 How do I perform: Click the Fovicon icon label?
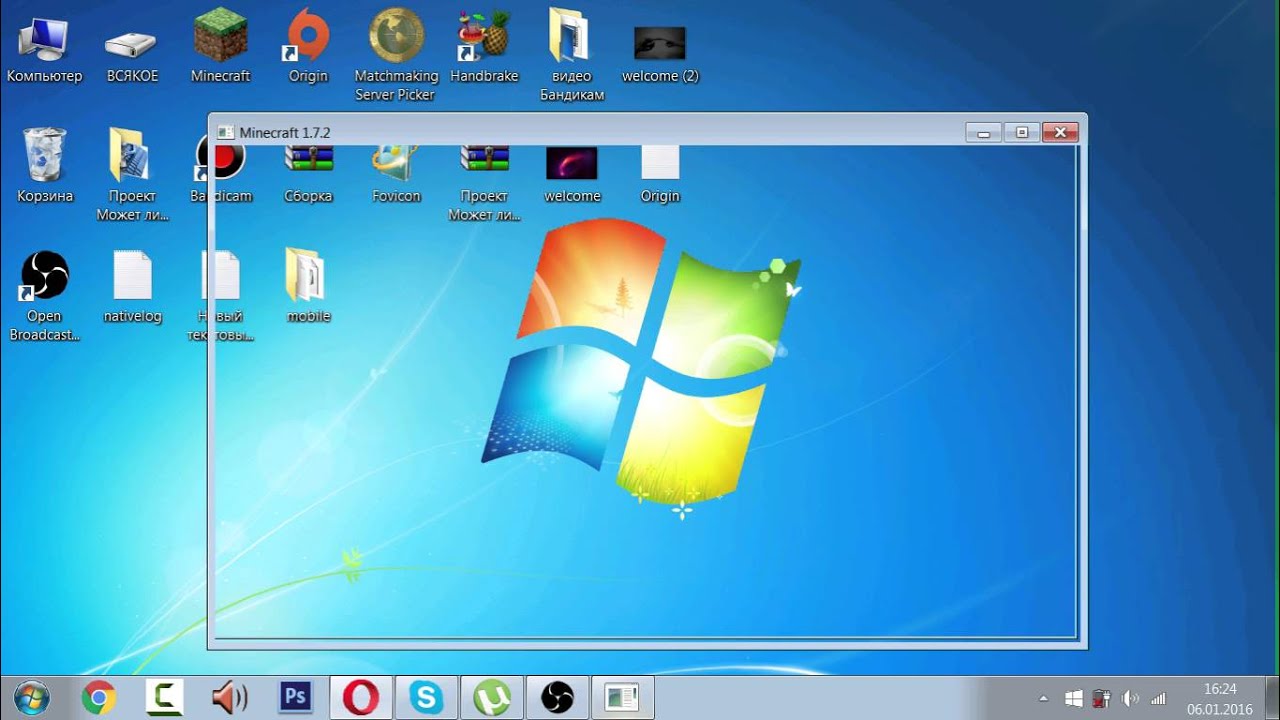pyautogui.click(x=396, y=196)
